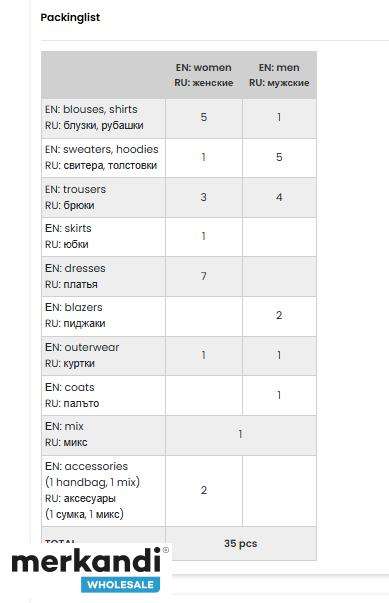Click the 35 pcs total cell
389x603 pixels.
point(241,543)
